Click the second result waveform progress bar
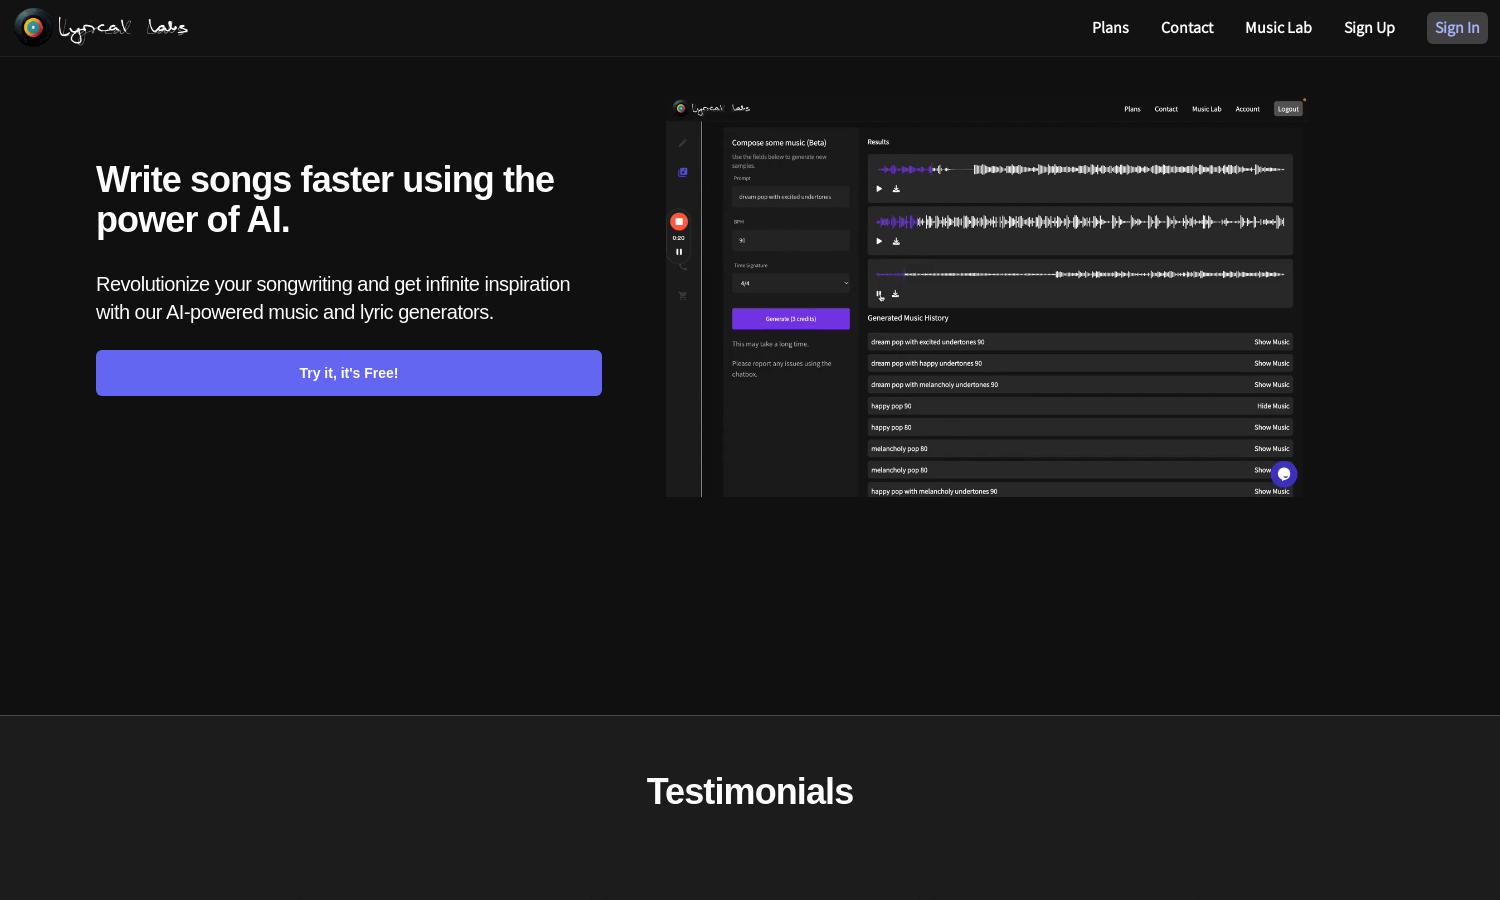 pos(1080,222)
